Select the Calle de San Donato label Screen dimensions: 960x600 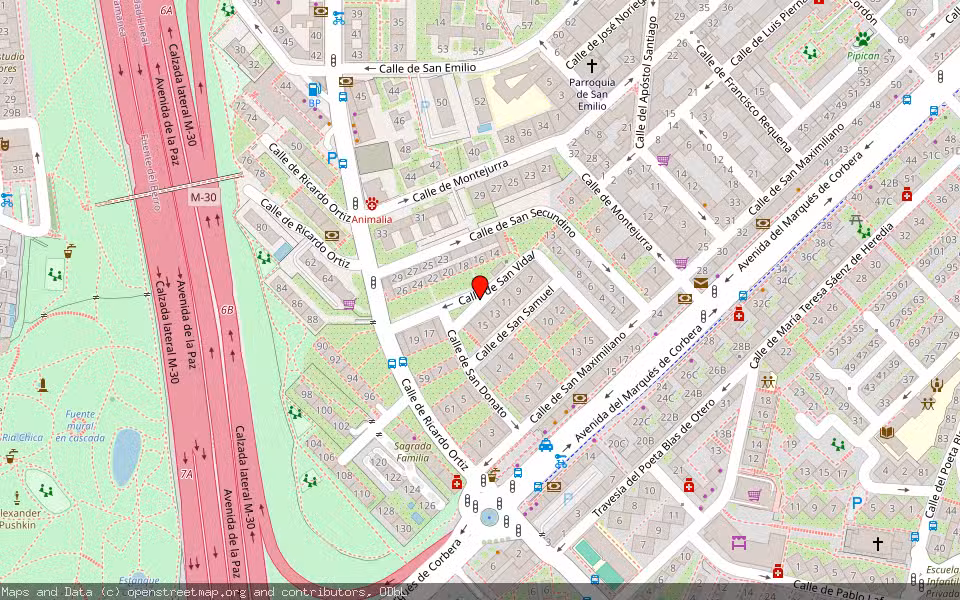[476, 373]
